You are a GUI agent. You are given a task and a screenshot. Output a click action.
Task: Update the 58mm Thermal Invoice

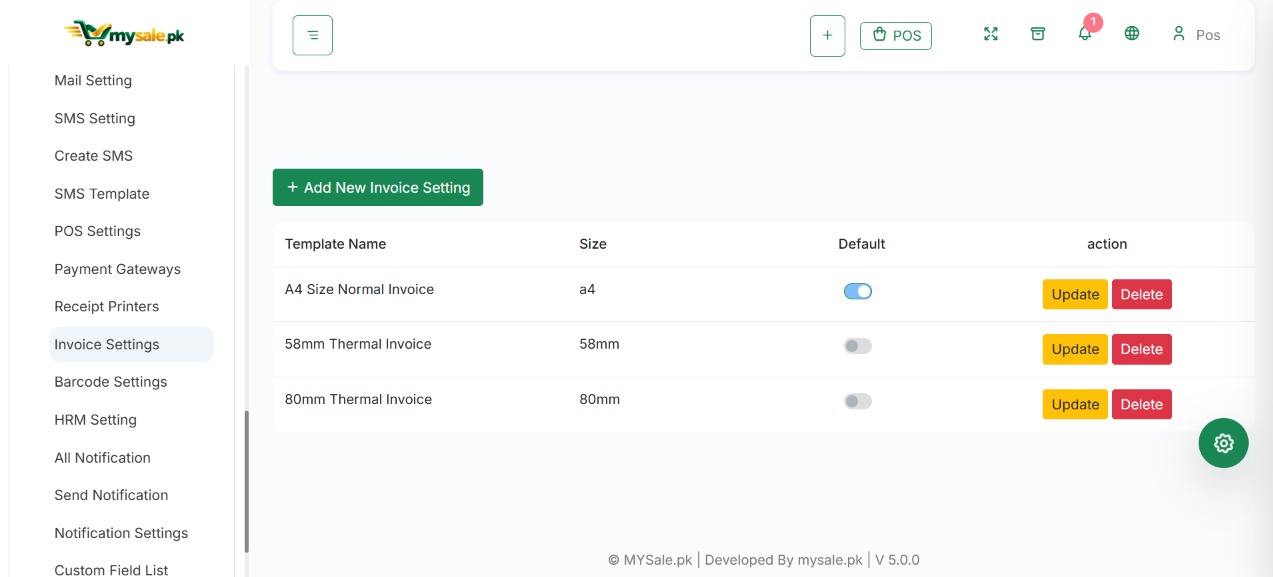tap(1075, 349)
